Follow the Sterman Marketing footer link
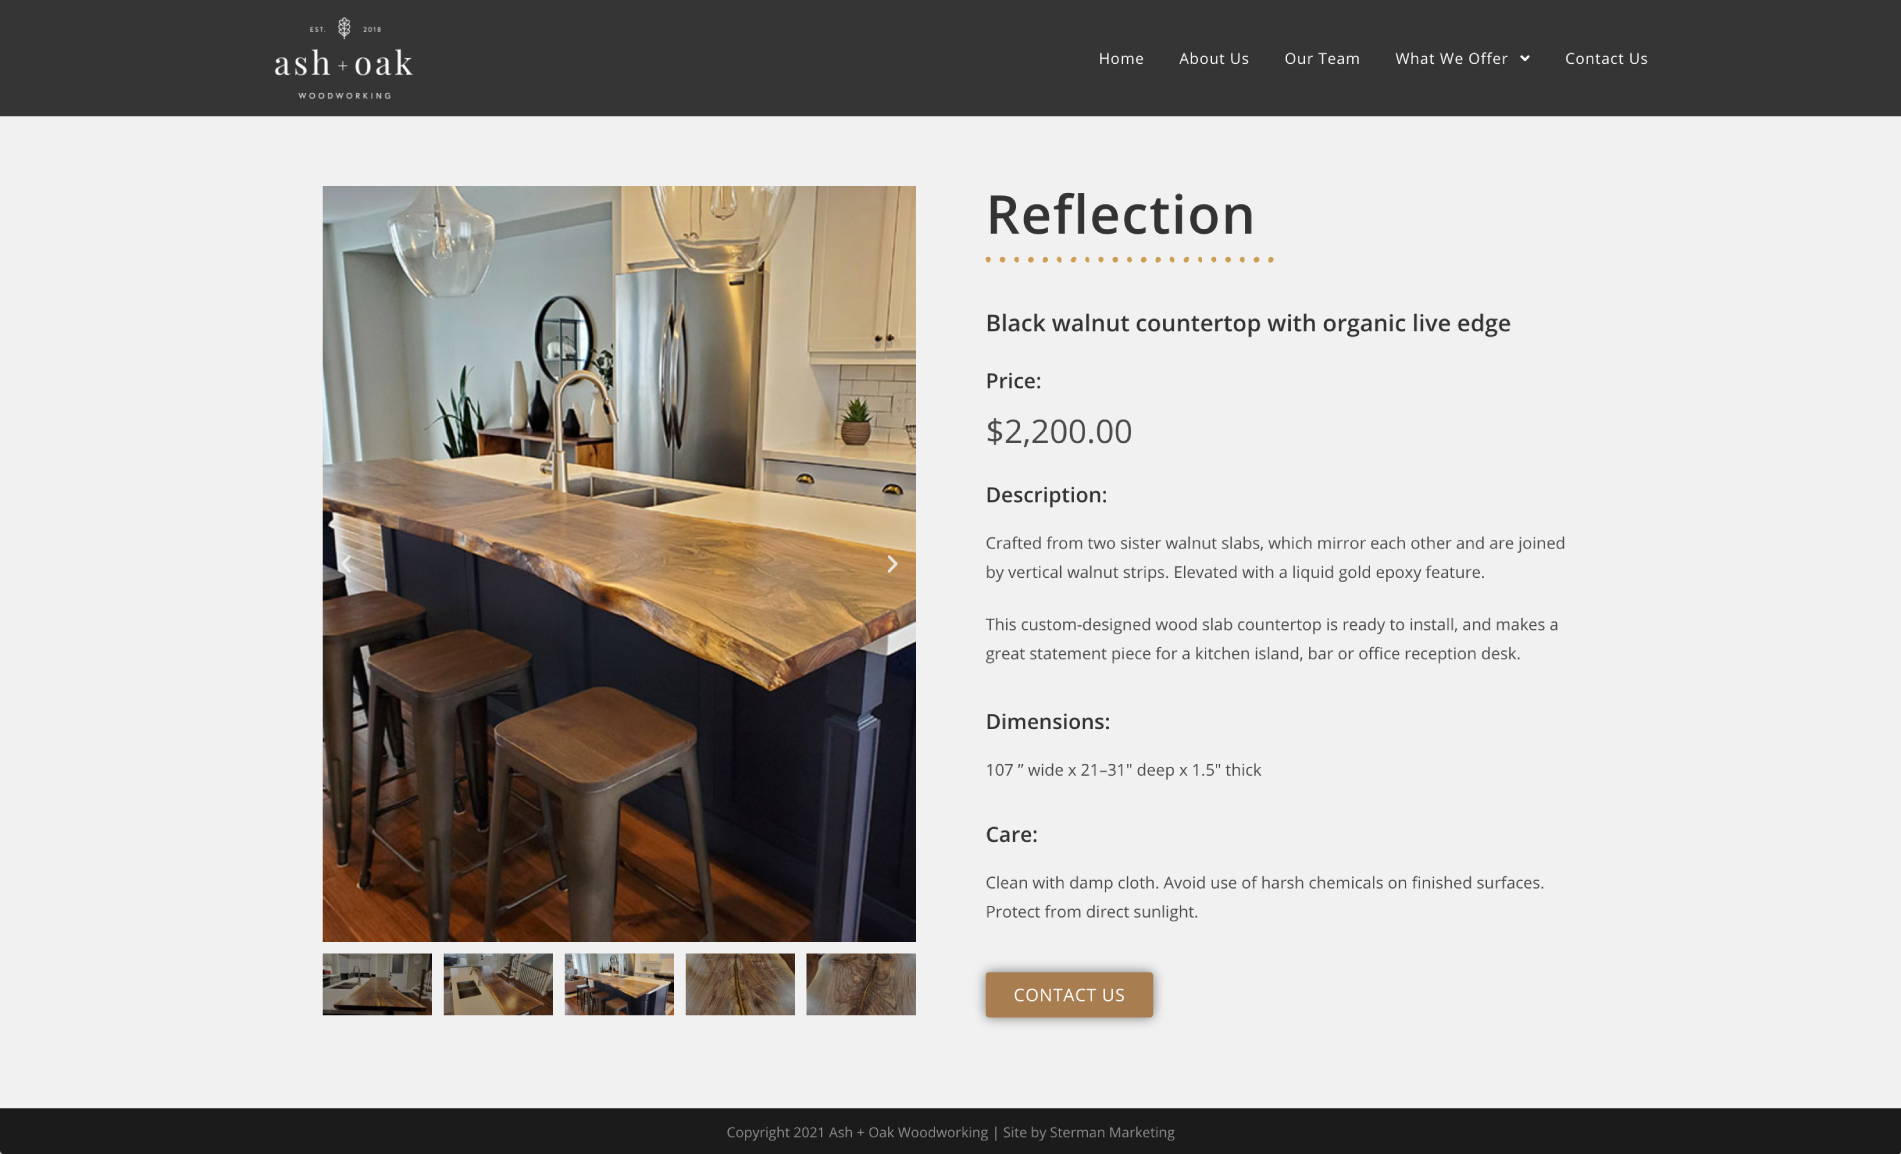1901x1154 pixels. pyautogui.click(x=1112, y=1132)
